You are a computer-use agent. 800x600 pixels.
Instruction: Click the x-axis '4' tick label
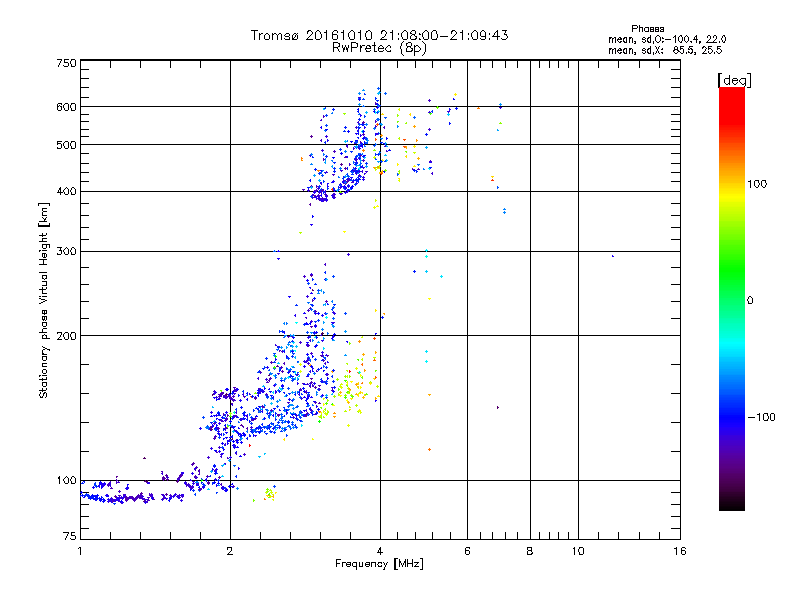[380, 551]
